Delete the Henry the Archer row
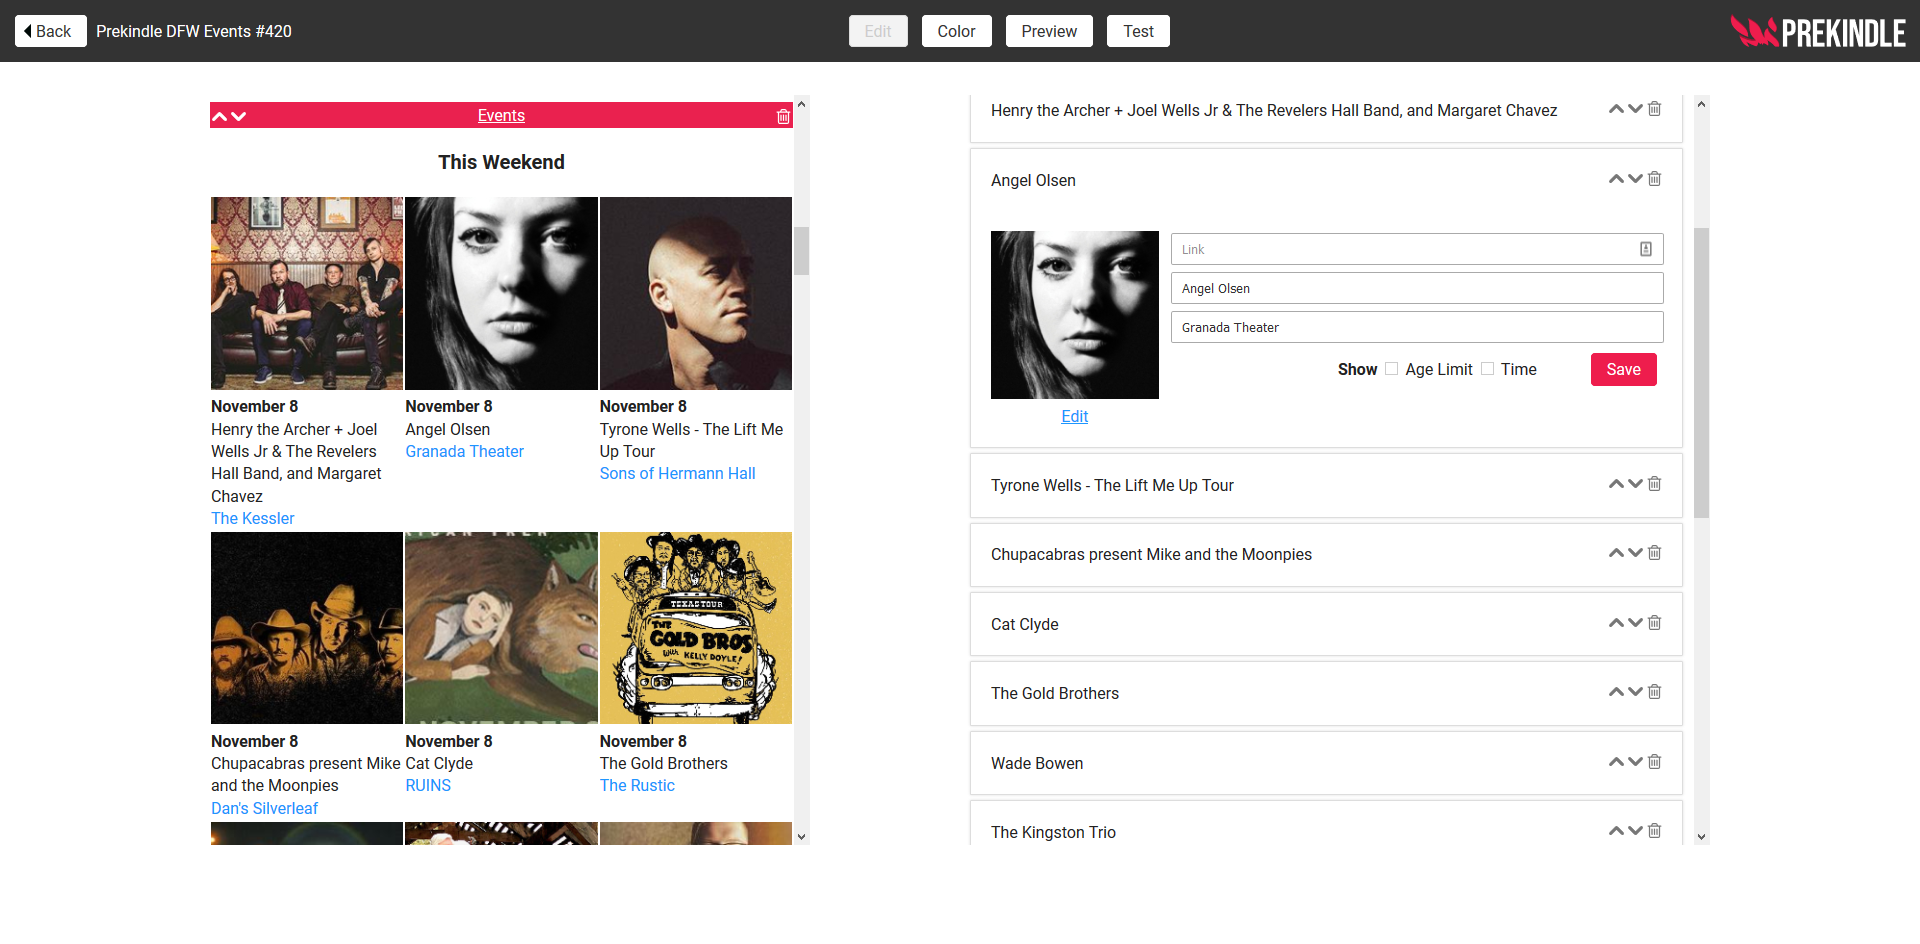 [1654, 109]
